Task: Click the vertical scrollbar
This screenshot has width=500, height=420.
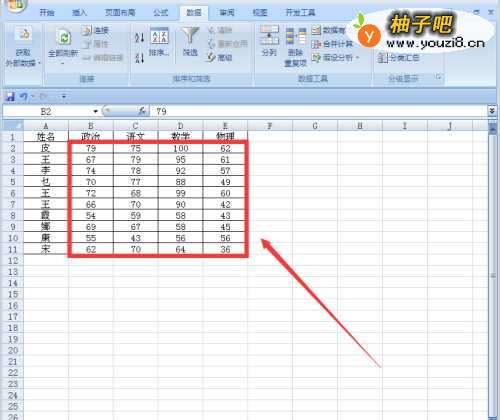Action: 493,273
